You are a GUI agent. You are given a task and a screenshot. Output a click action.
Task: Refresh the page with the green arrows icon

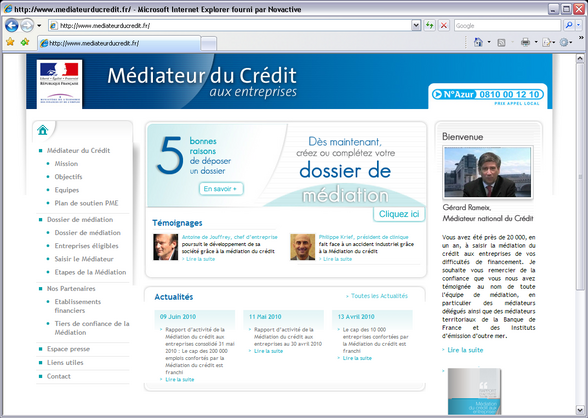coord(429,25)
